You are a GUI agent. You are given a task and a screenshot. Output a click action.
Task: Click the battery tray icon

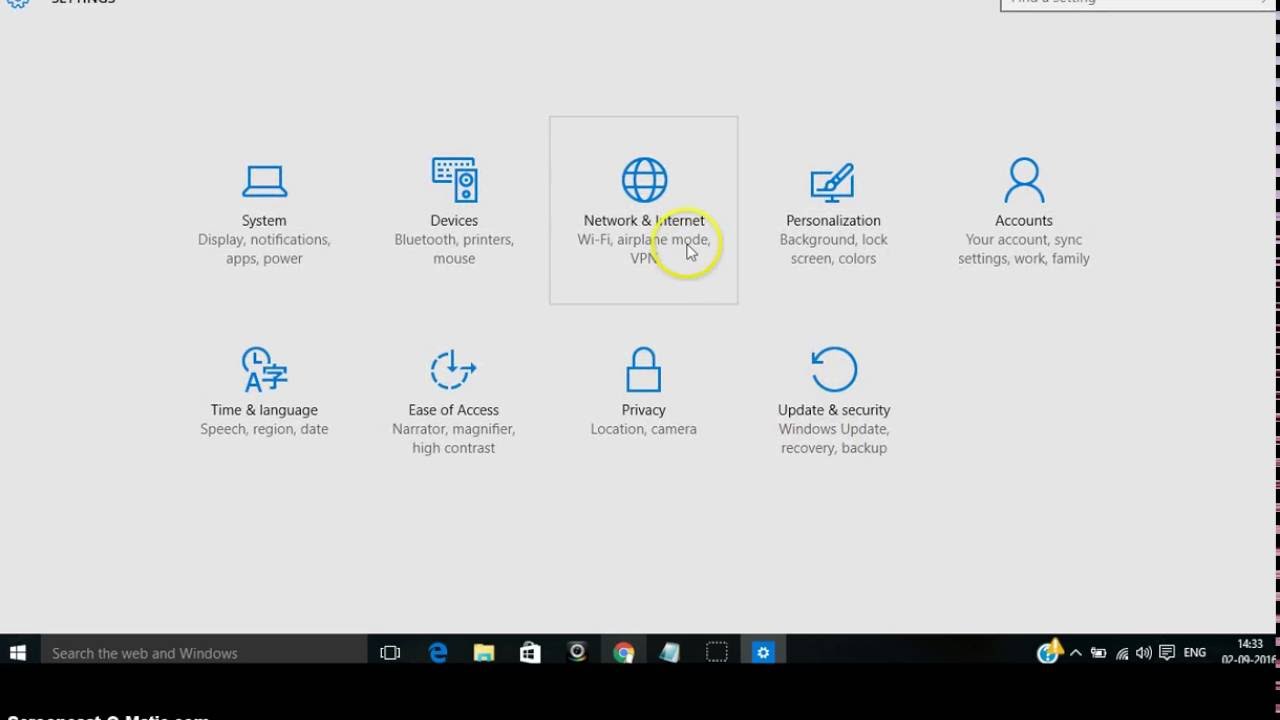1098,653
